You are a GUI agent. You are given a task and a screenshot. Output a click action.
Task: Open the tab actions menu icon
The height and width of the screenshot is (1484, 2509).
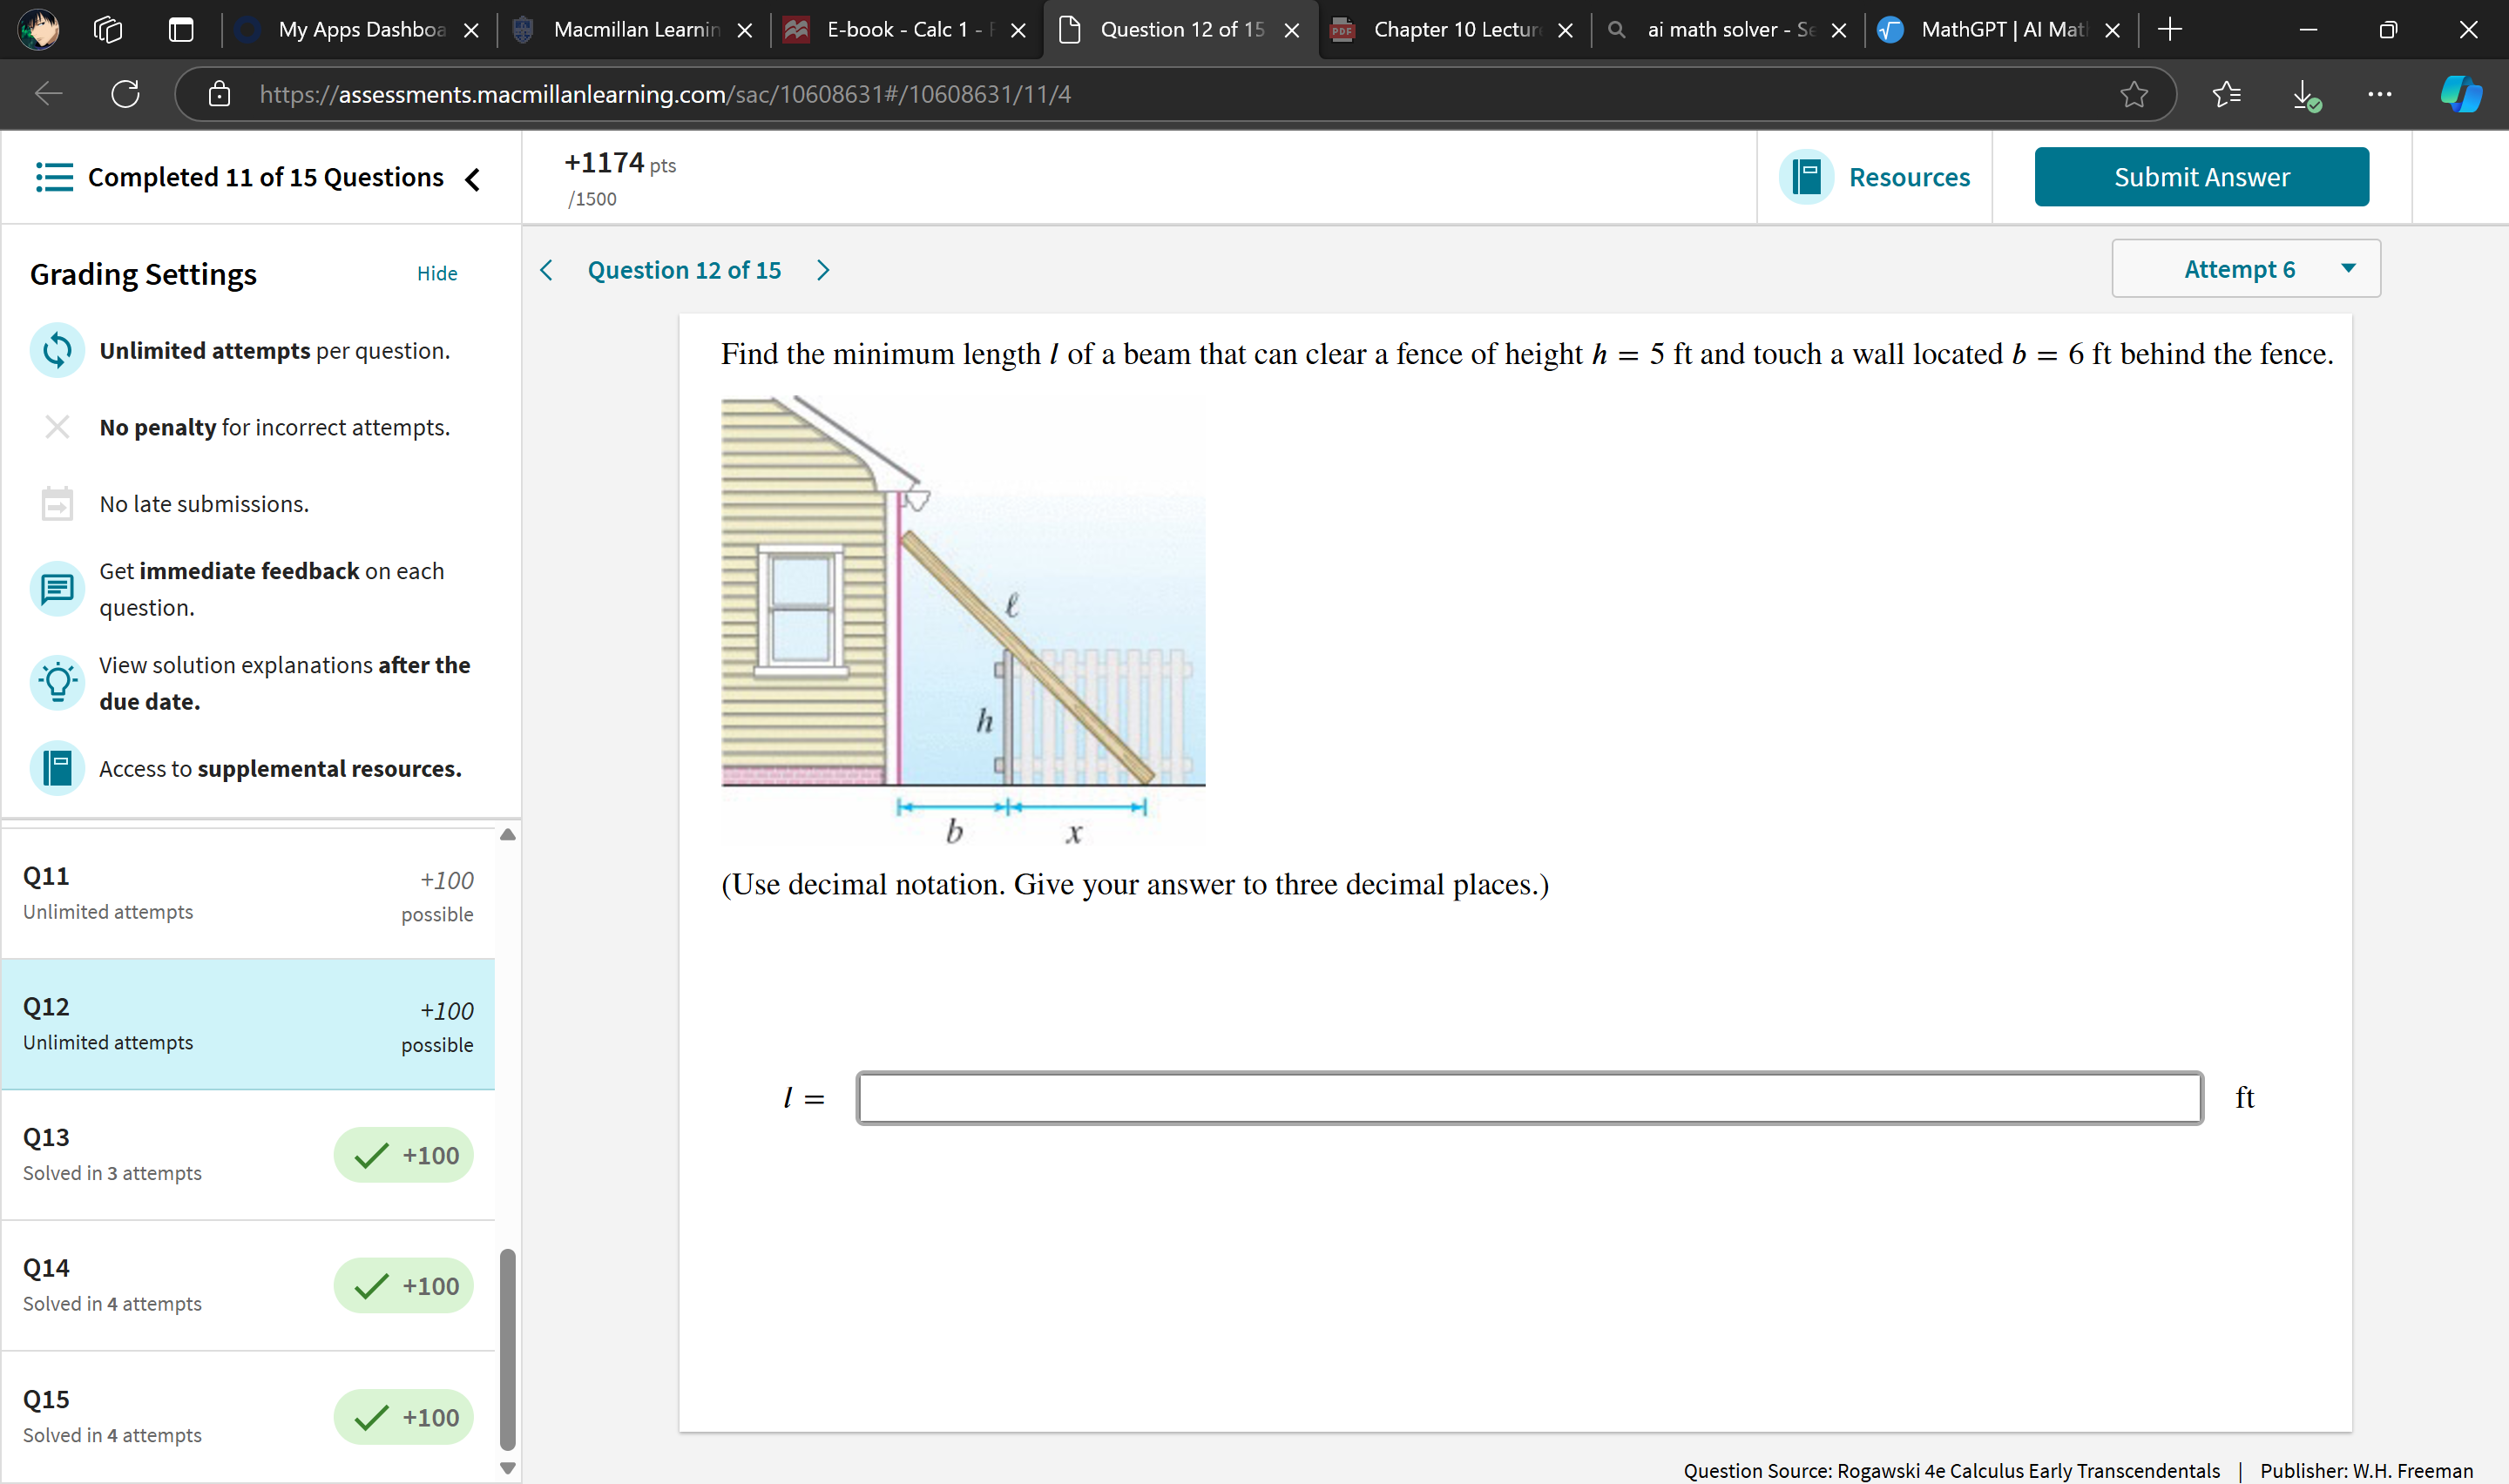click(x=181, y=30)
